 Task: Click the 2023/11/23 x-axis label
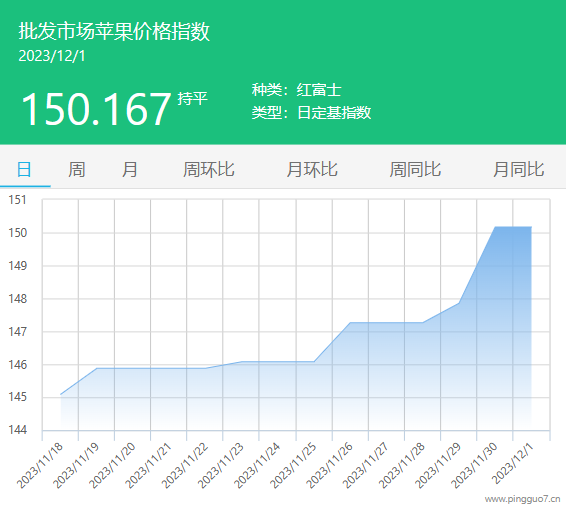[x=221, y=465]
